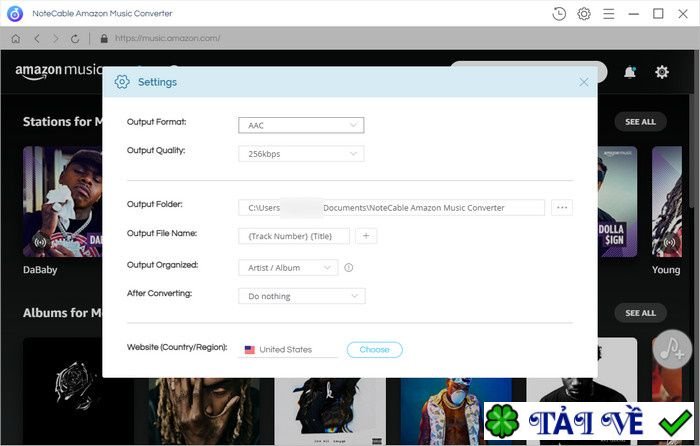Go to the home page icon
The image size is (700, 446).
15,38
